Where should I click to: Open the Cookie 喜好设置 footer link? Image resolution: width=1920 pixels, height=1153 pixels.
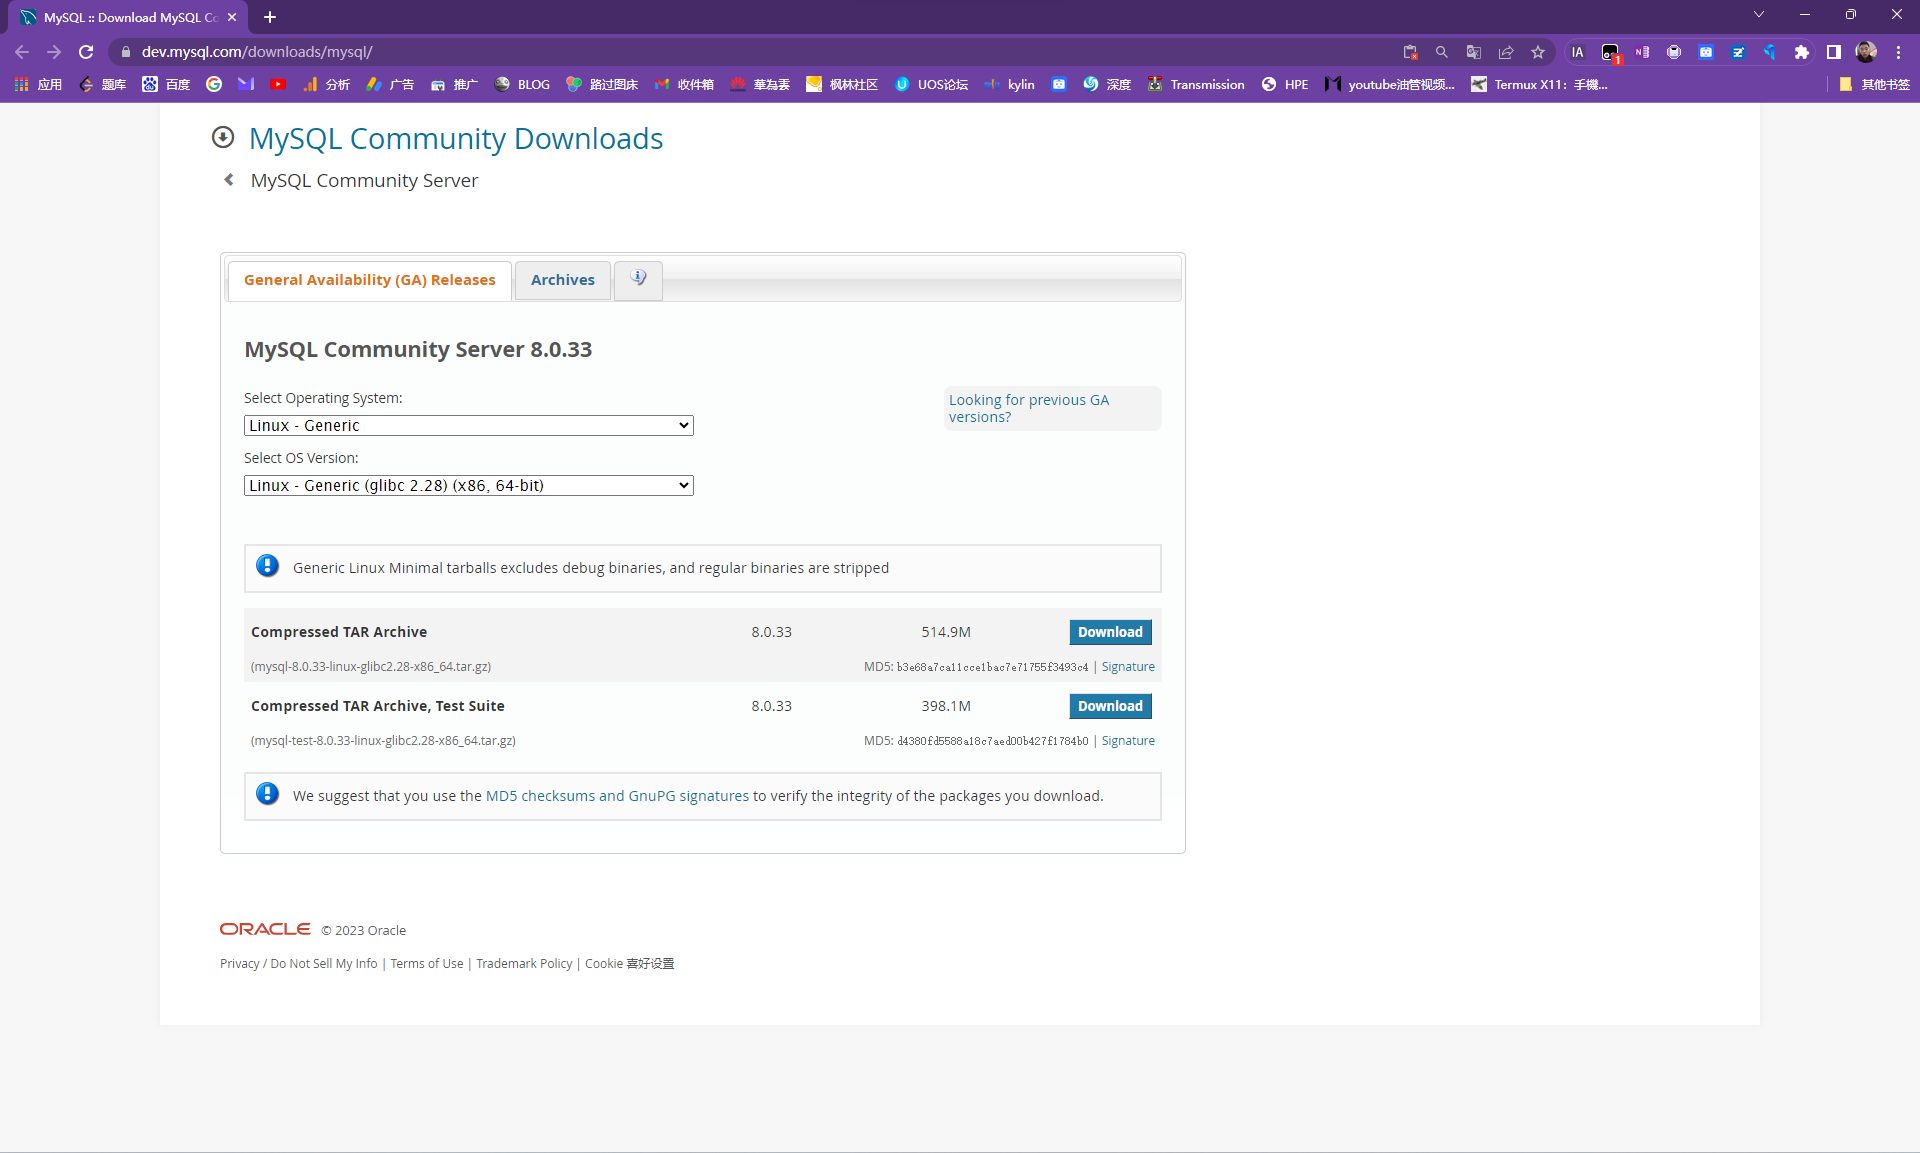coord(630,964)
